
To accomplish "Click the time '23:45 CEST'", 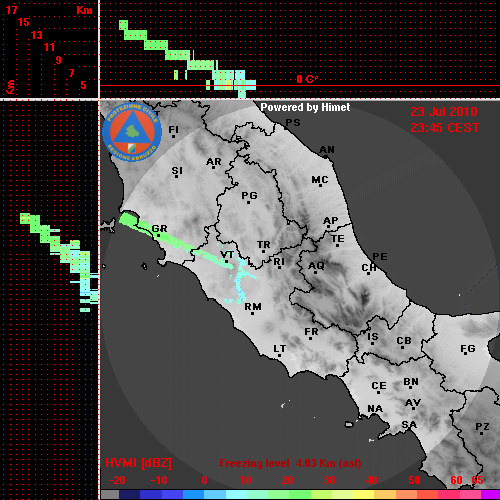I will (x=445, y=128).
